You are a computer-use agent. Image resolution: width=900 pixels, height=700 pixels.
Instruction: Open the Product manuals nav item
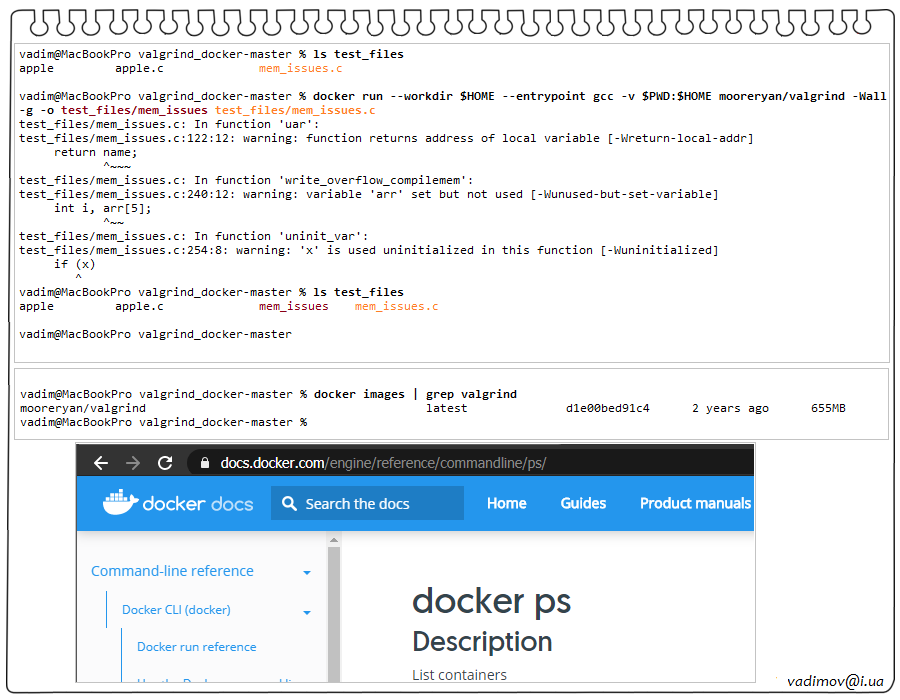point(695,503)
